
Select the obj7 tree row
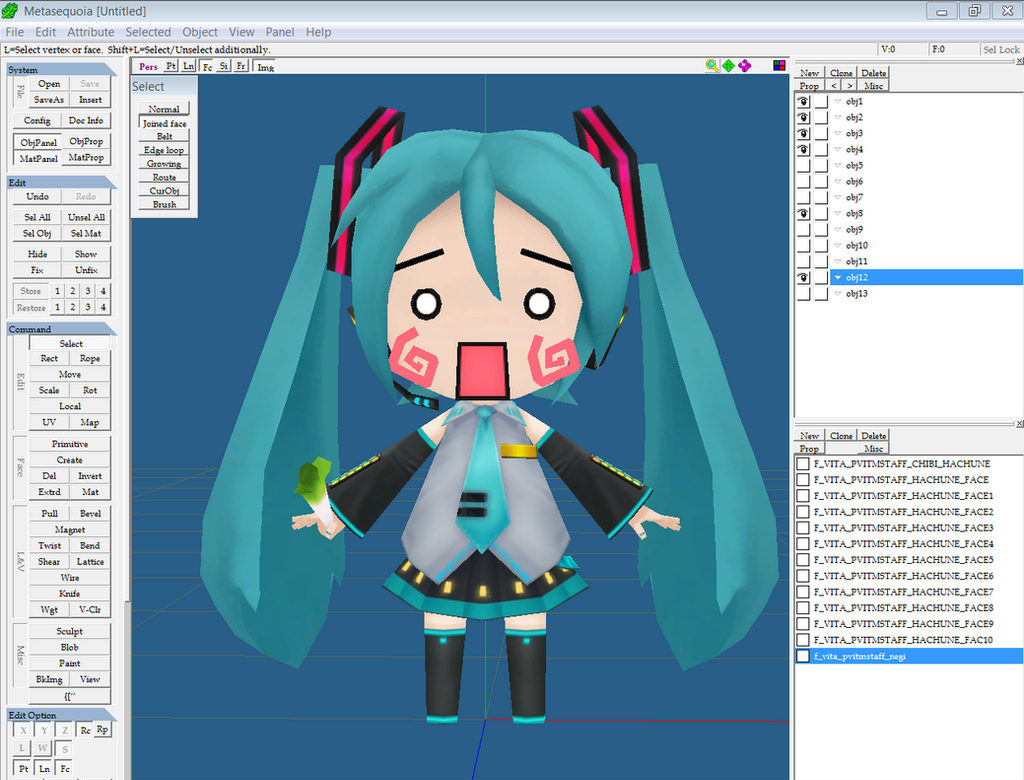click(926, 197)
